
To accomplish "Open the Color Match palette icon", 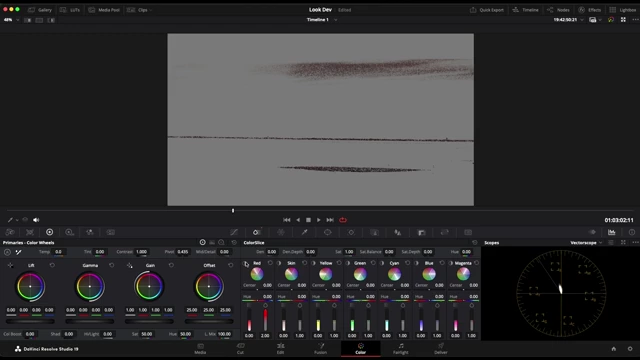I will (30, 232).
